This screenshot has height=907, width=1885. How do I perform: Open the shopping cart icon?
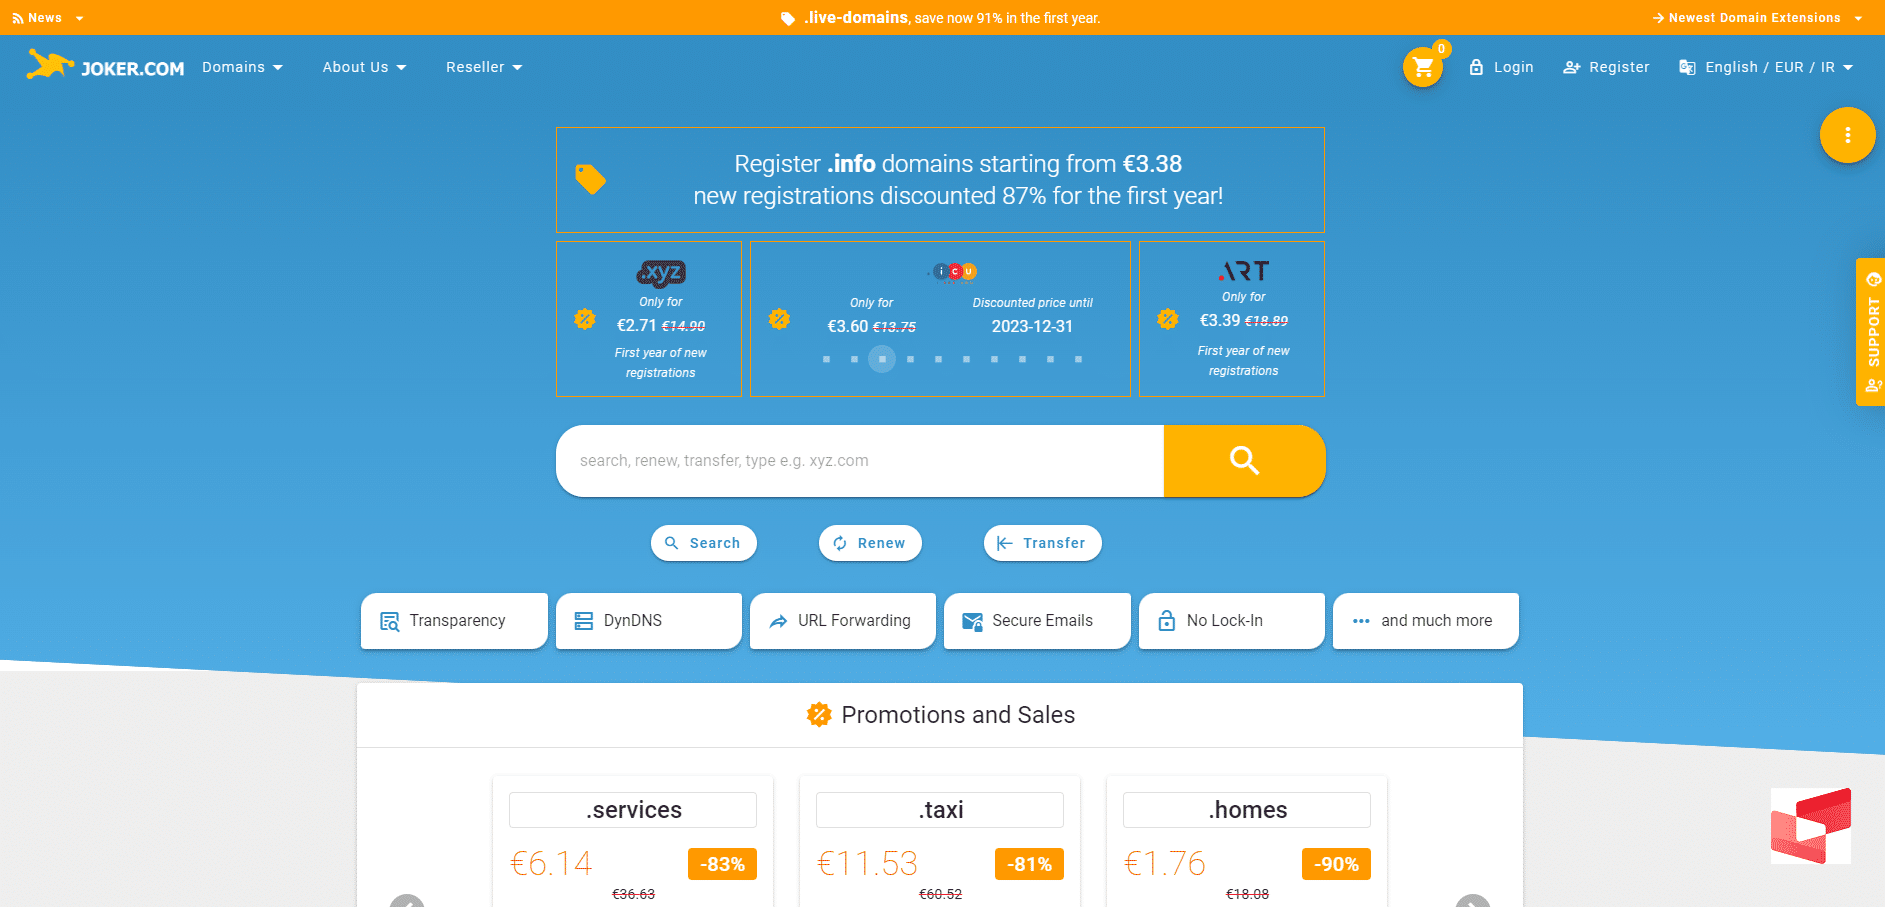coord(1423,67)
